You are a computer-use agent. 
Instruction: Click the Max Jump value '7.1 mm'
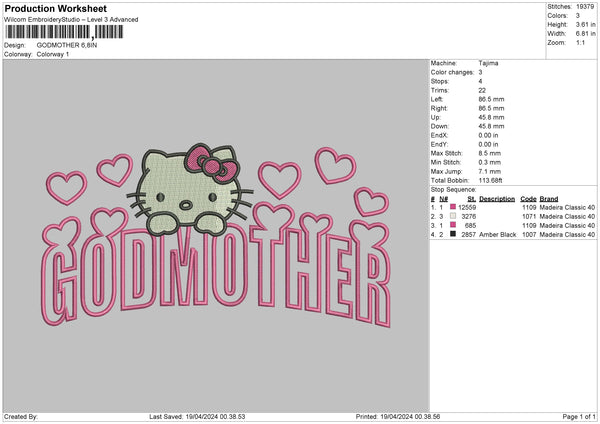(489, 171)
